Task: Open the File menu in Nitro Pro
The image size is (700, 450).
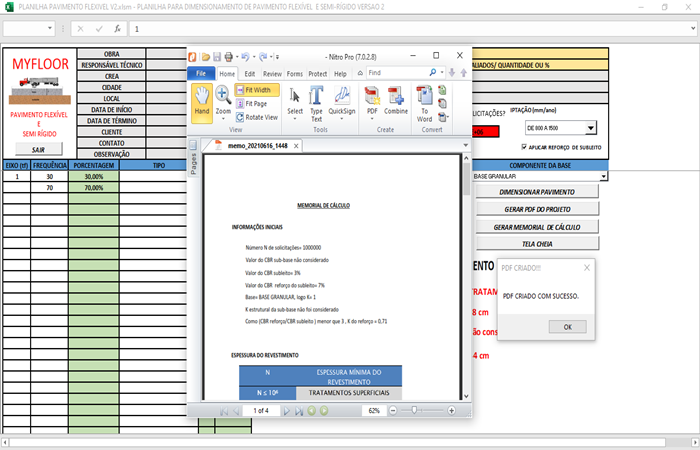Action: click(x=200, y=73)
